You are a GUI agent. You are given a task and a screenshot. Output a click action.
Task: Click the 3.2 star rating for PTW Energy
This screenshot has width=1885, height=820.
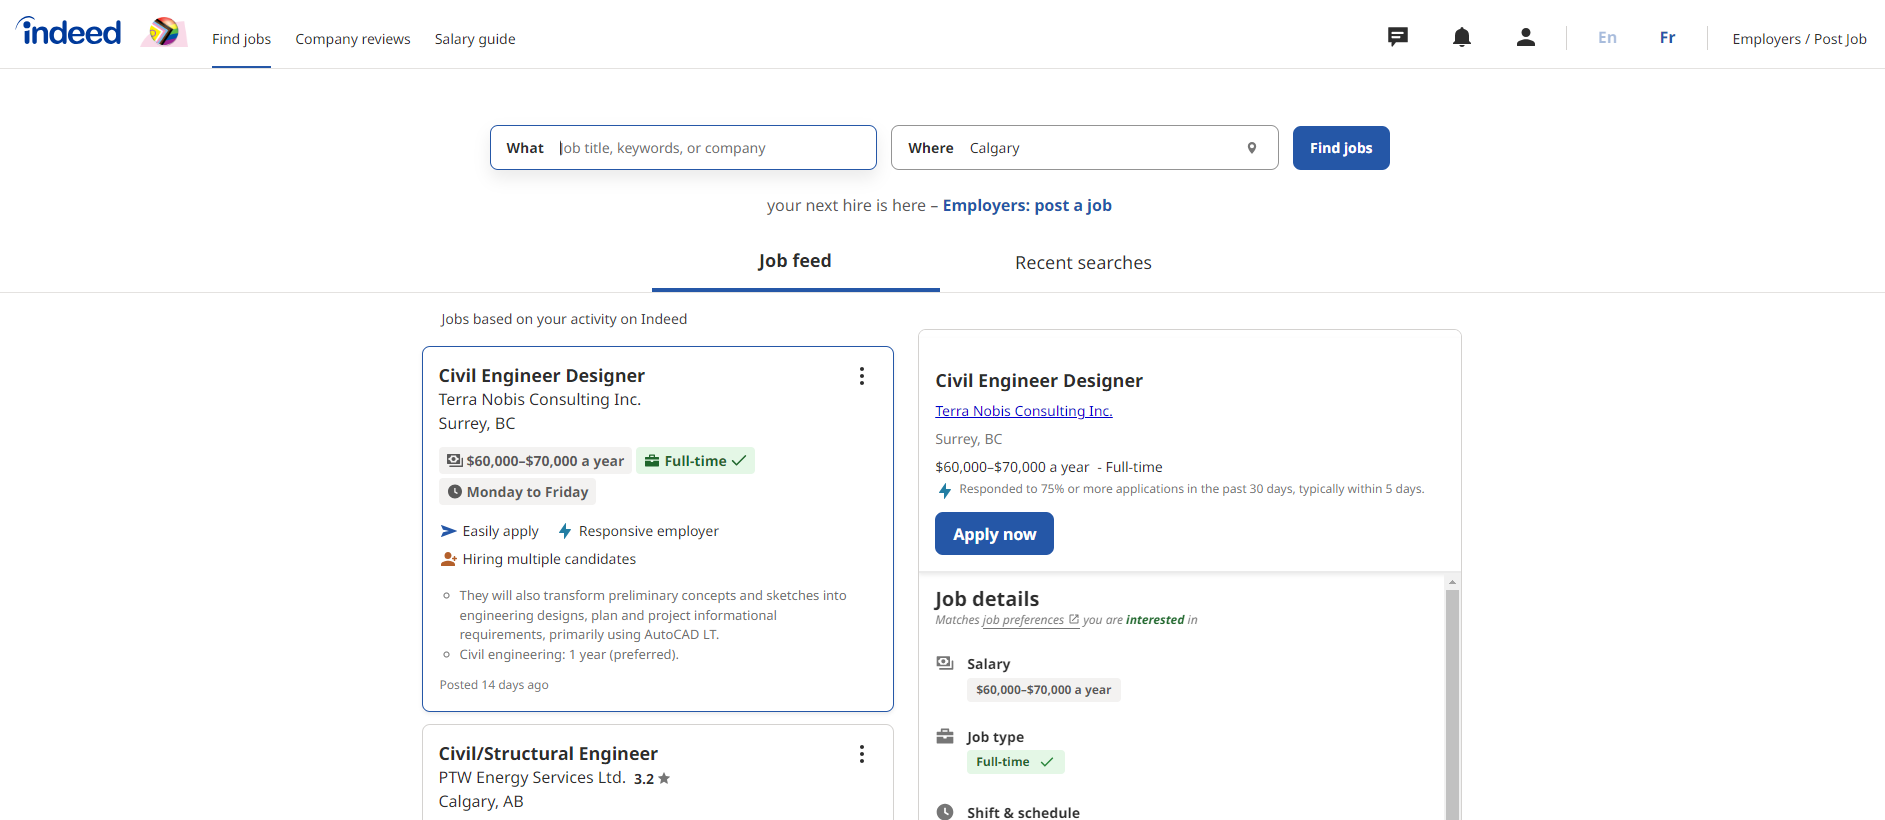pyautogui.click(x=652, y=779)
